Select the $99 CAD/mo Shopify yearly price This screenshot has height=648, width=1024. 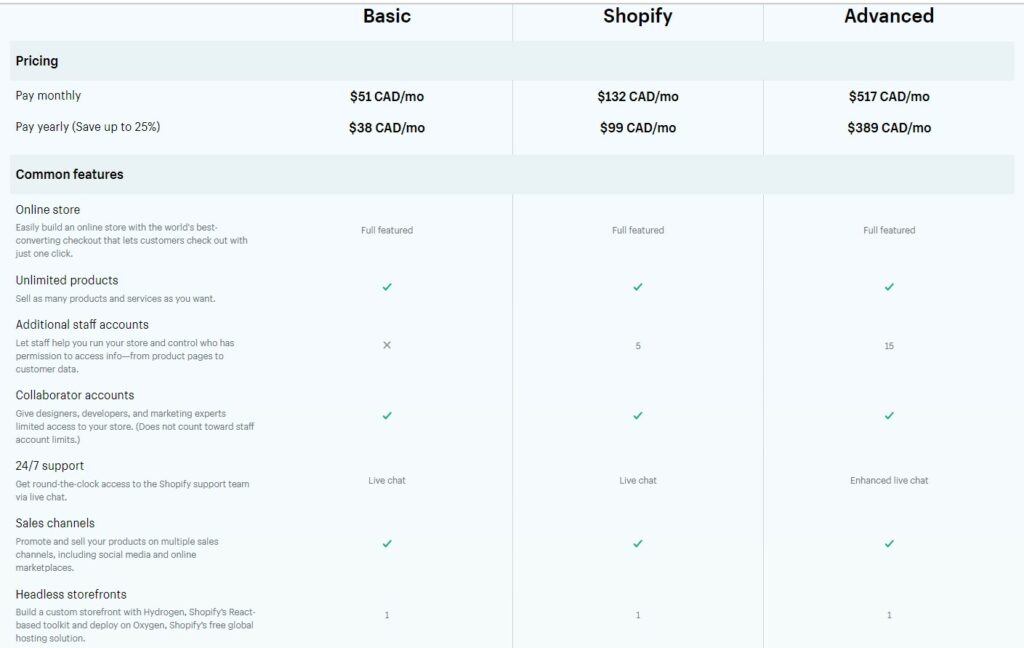point(637,128)
